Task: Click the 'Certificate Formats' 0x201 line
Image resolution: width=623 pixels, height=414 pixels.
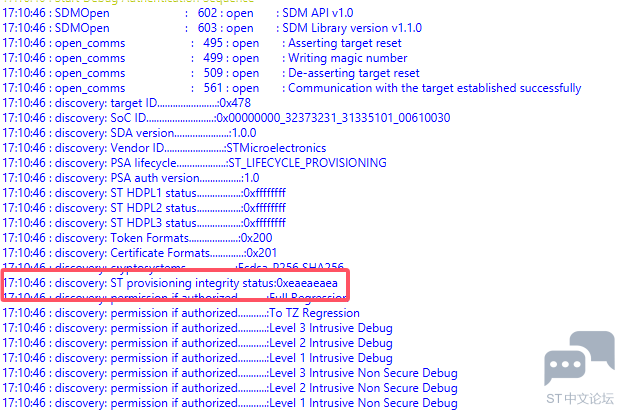Action: click(139, 253)
